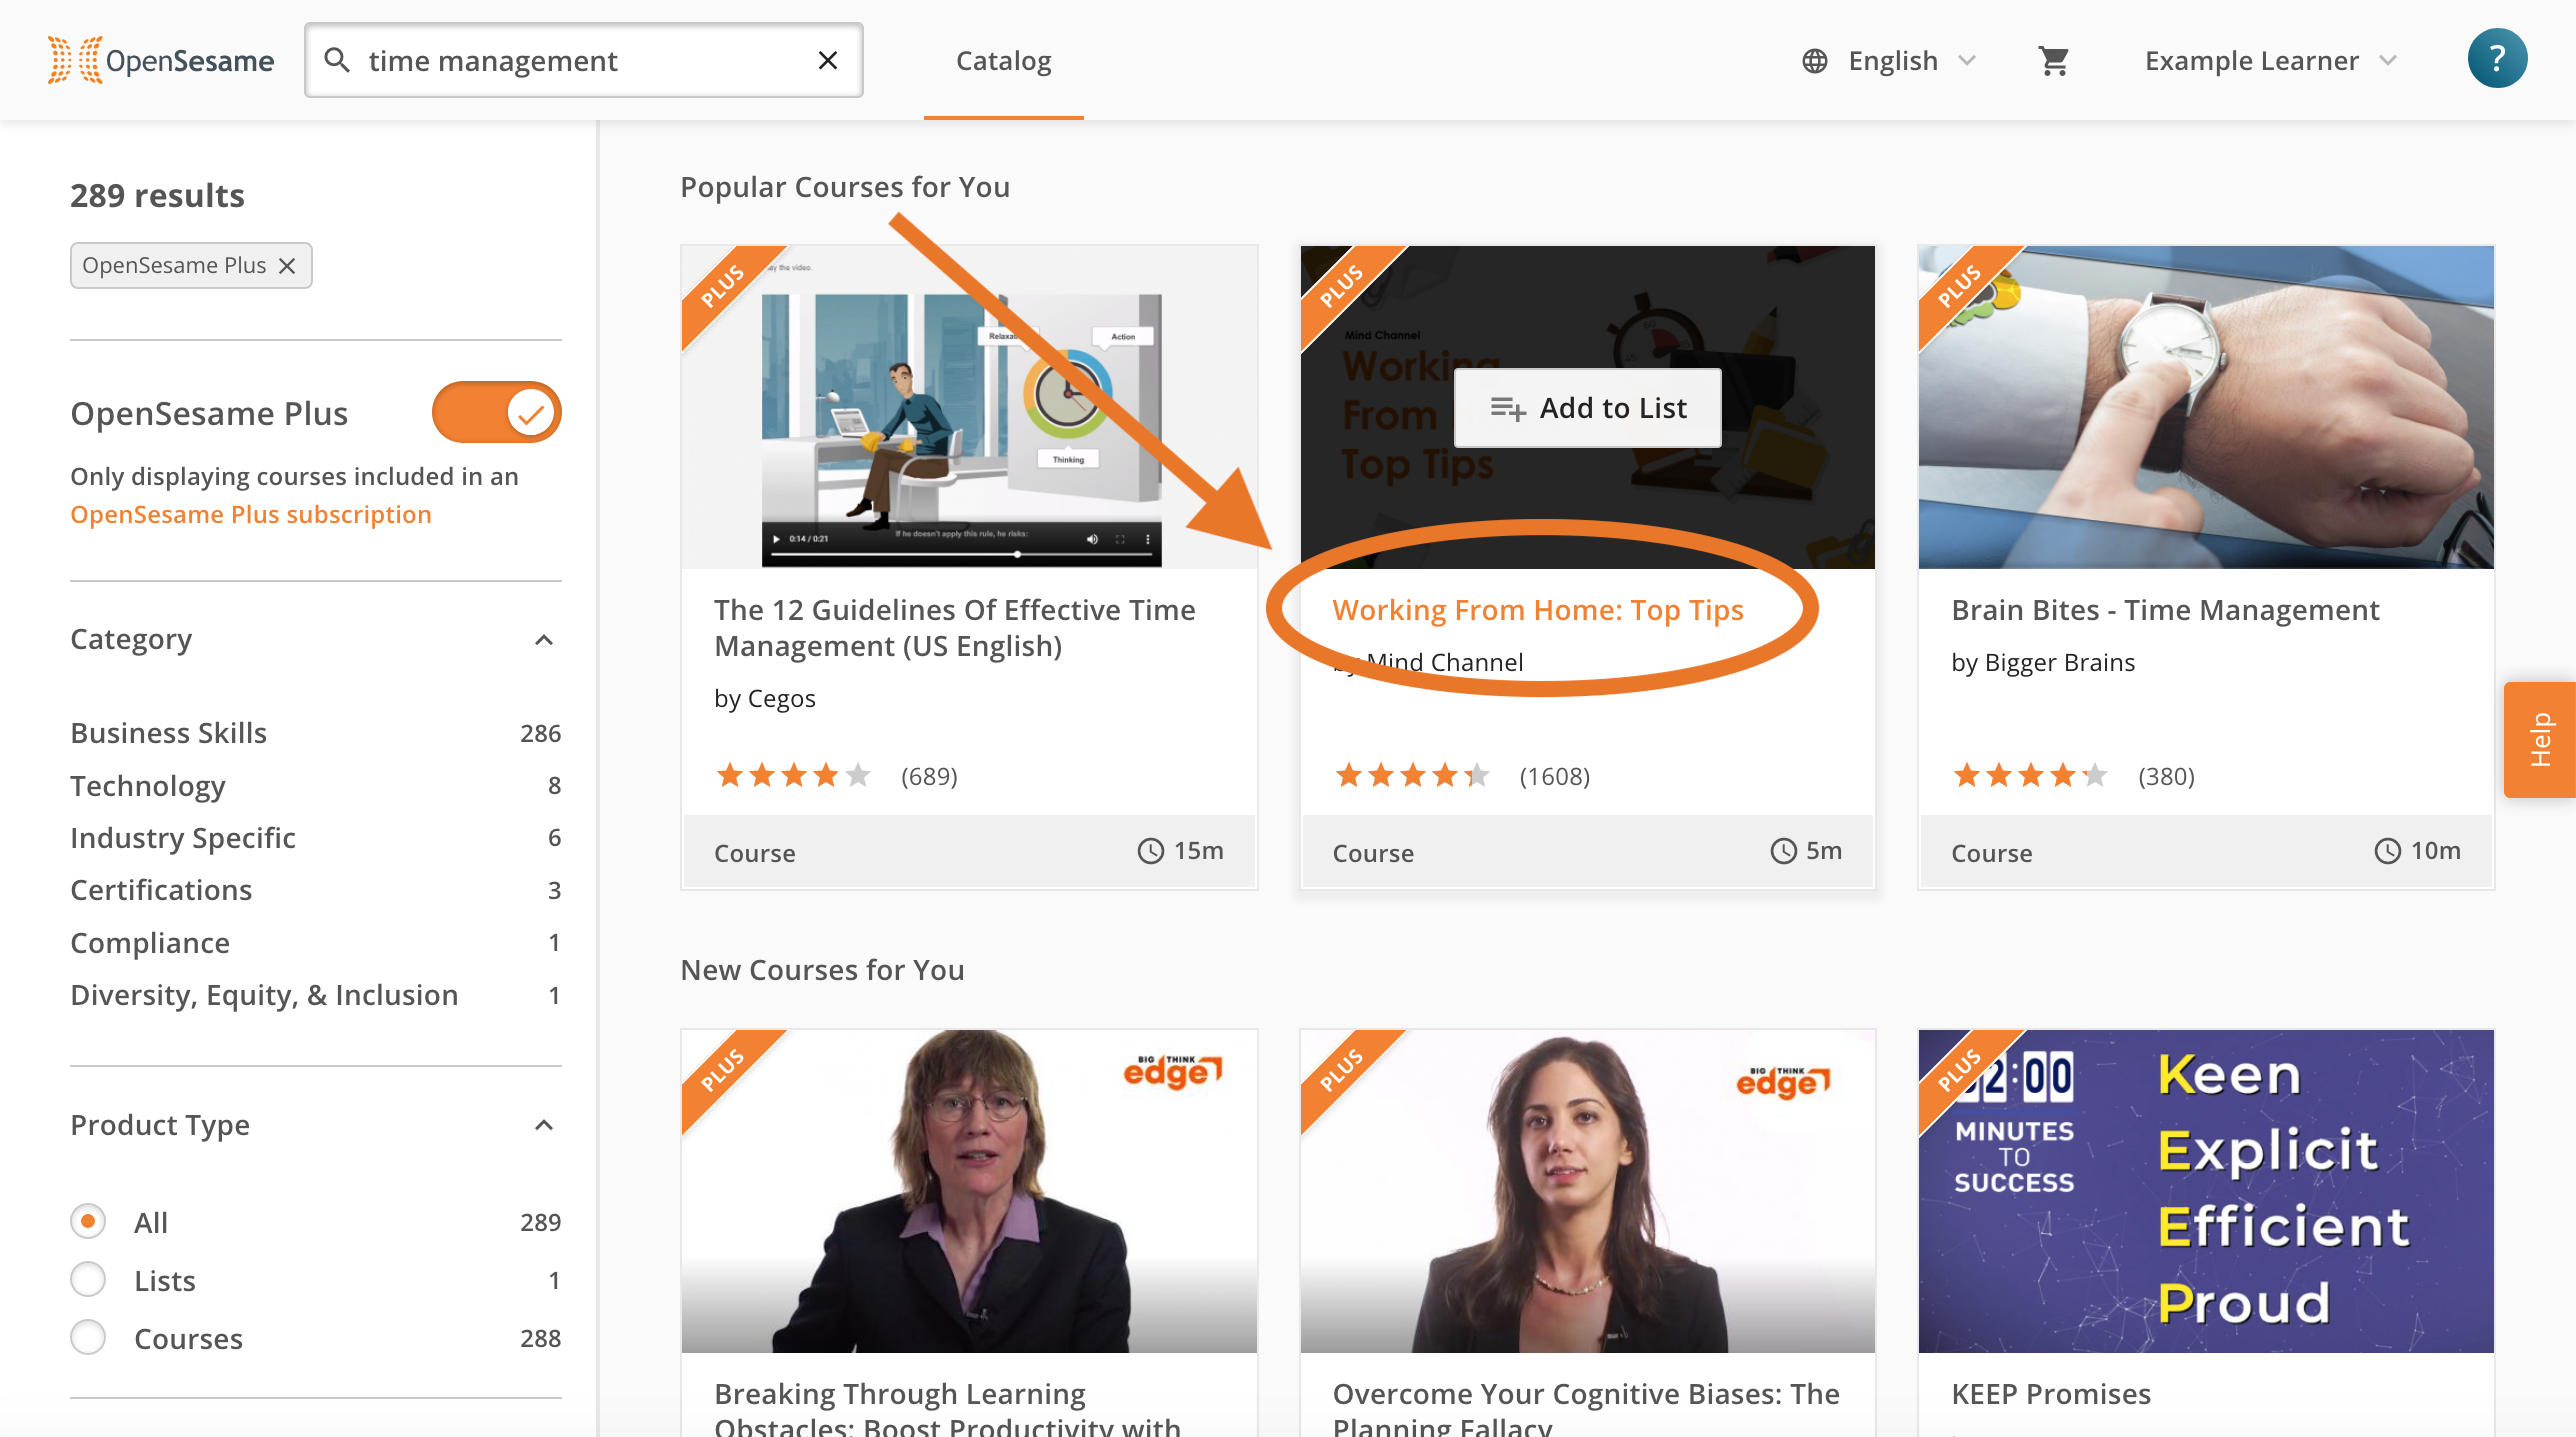Click the Brain Bites watch thumbnail
The height and width of the screenshot is (1437, 2576).
(2205, 407)
